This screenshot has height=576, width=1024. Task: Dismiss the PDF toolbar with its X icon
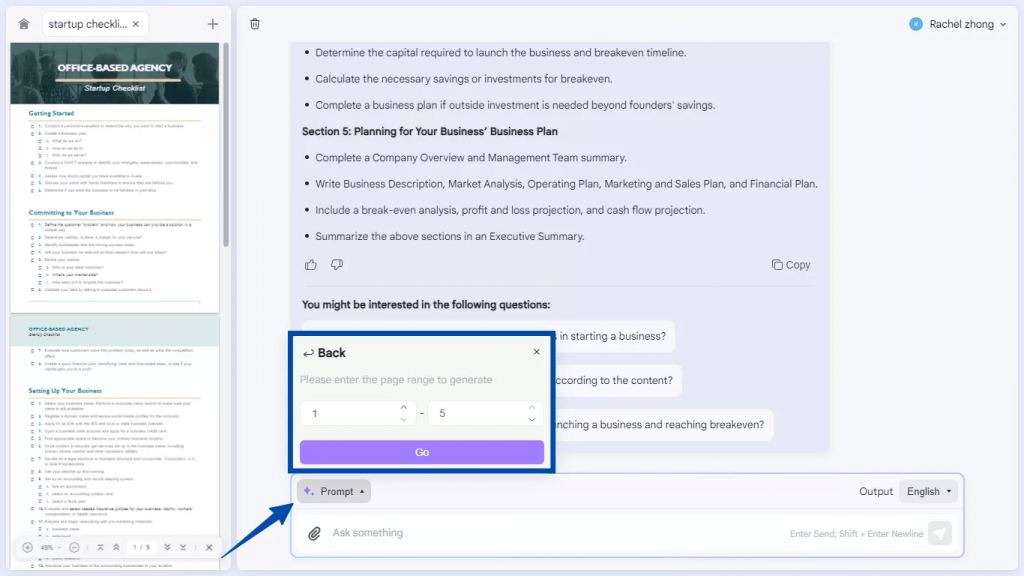pos(209,547)
